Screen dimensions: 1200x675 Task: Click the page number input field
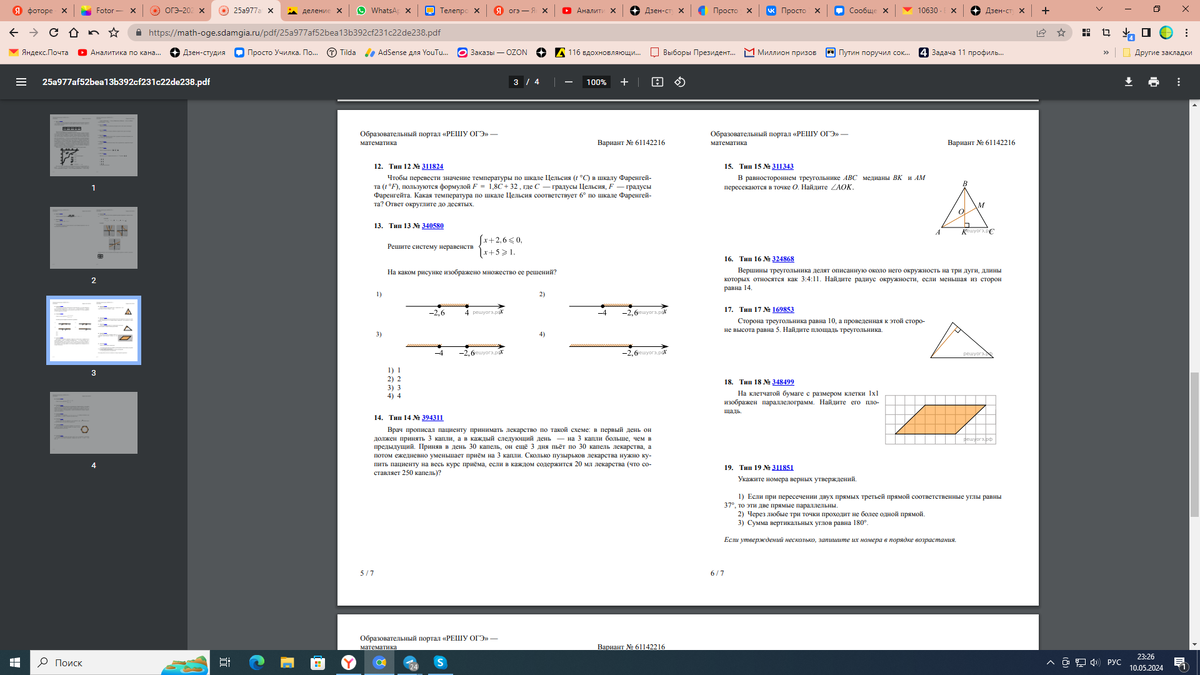(515, 82)
